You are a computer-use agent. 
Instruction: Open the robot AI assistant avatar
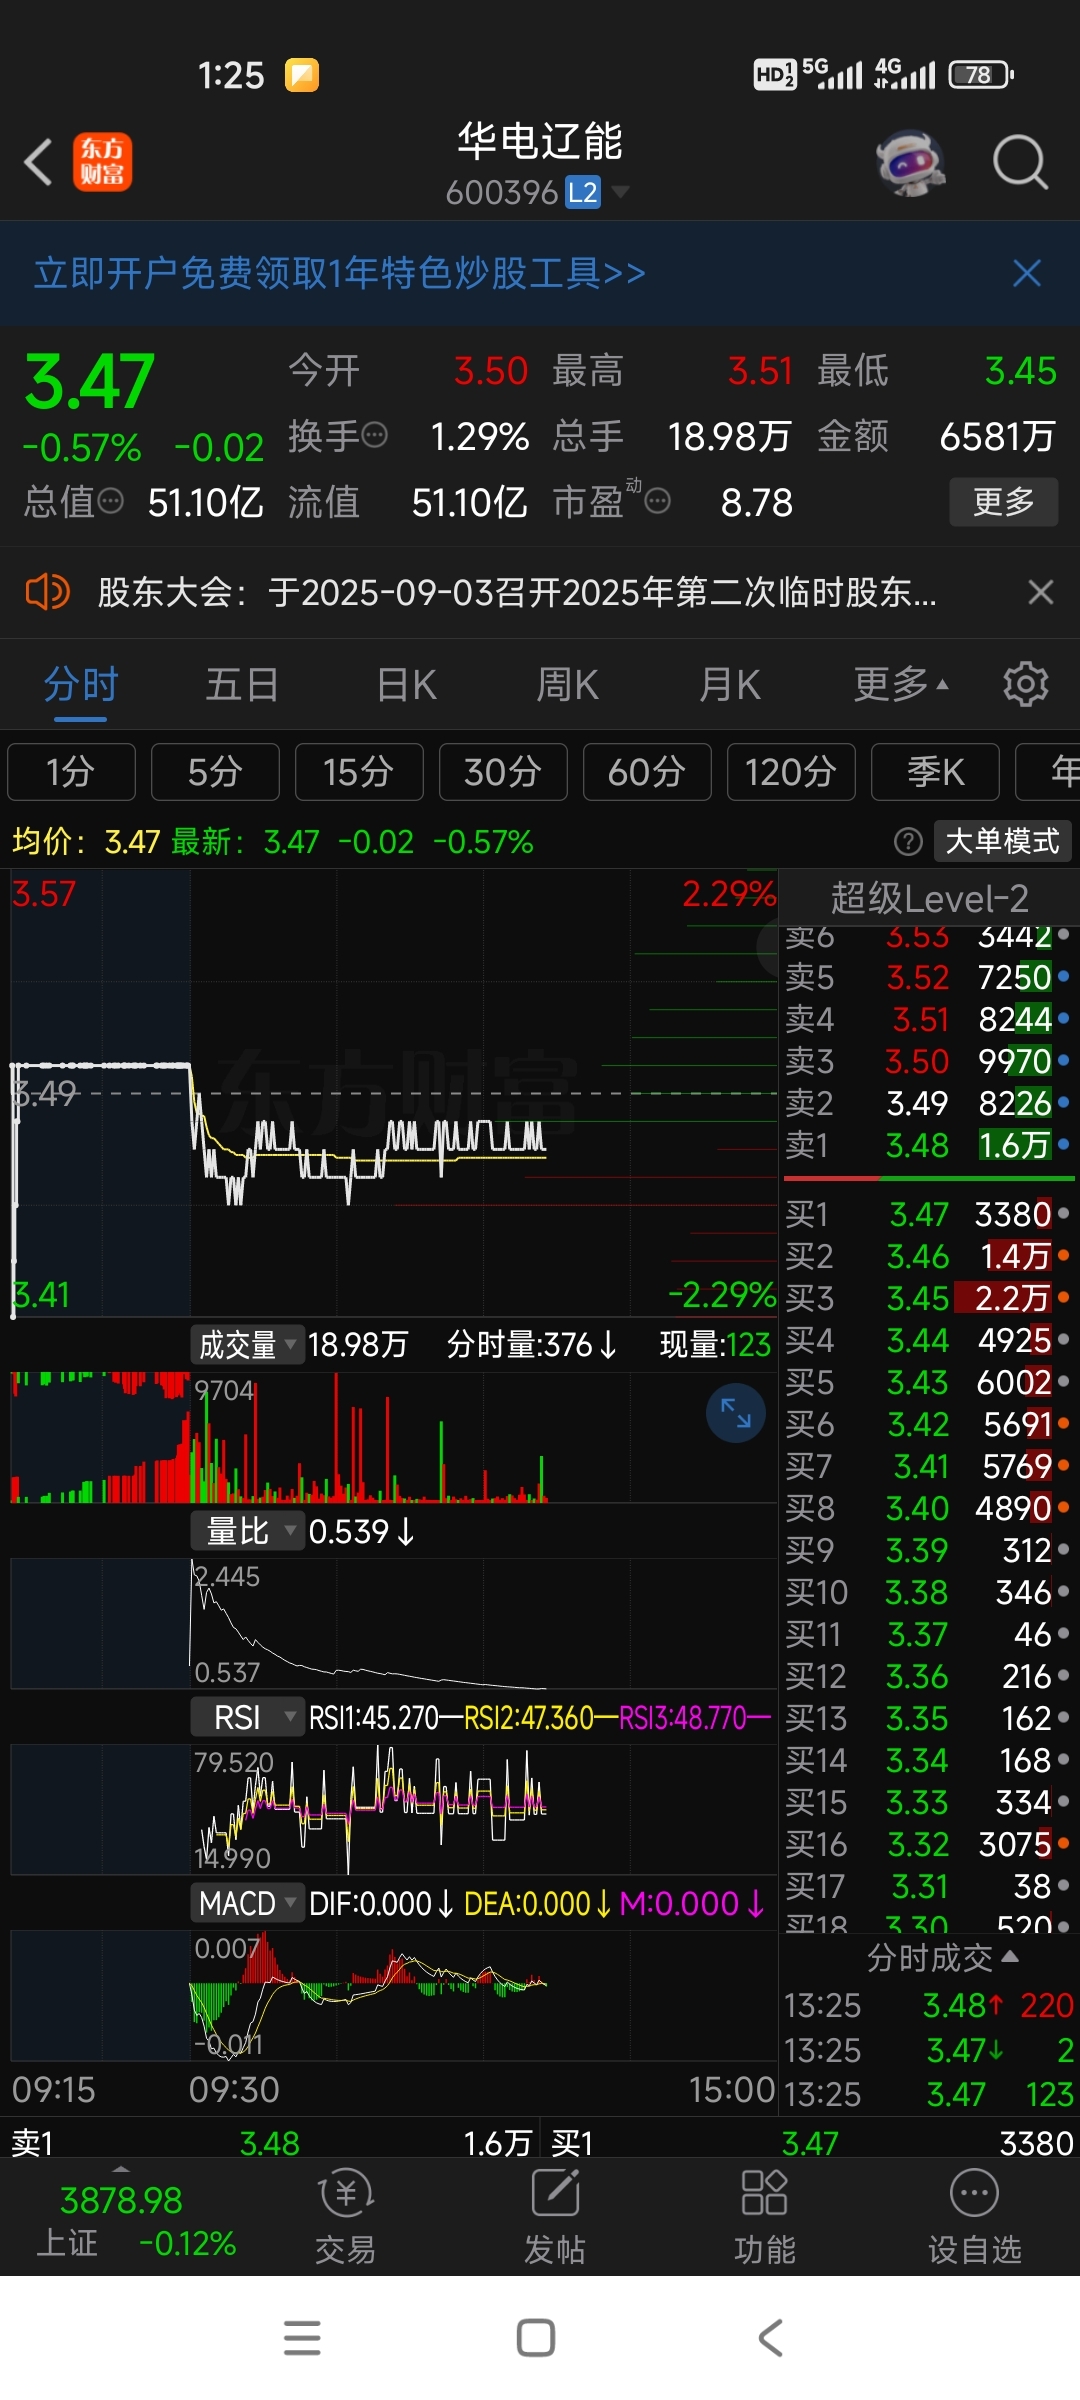[x=910, y=162]
